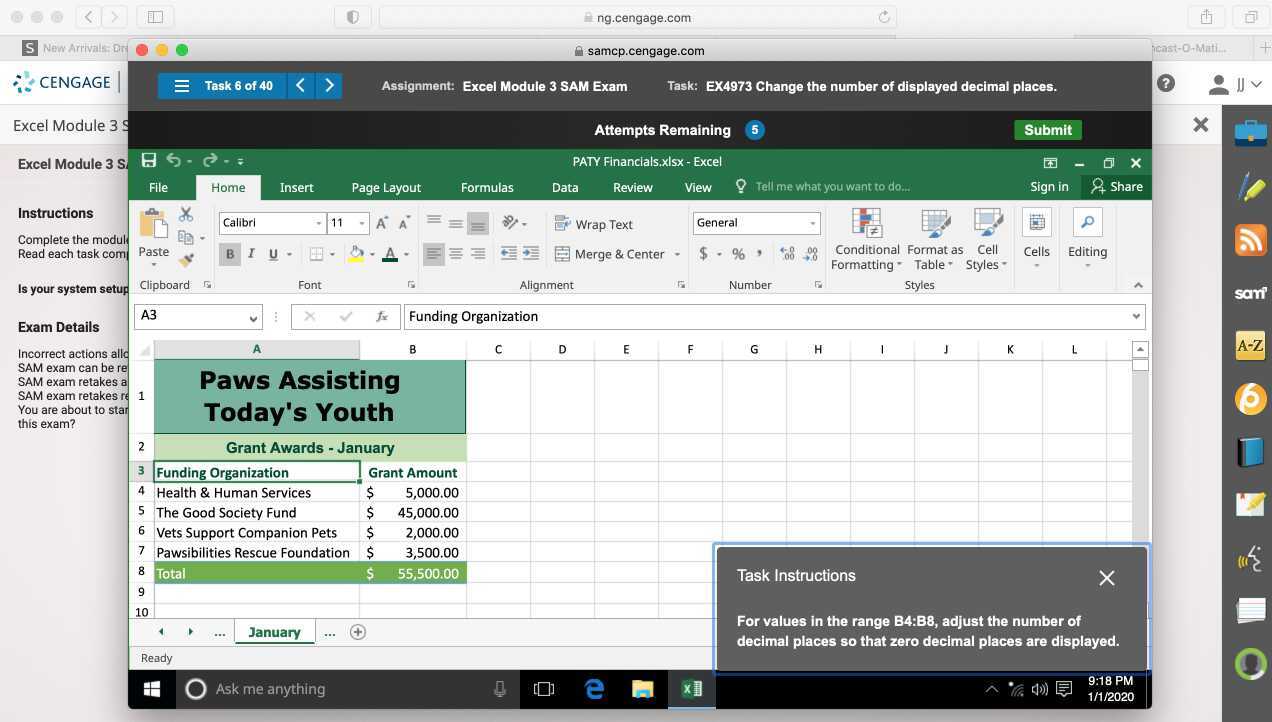Click the Format Painter brush icon

tap(186, 259)
